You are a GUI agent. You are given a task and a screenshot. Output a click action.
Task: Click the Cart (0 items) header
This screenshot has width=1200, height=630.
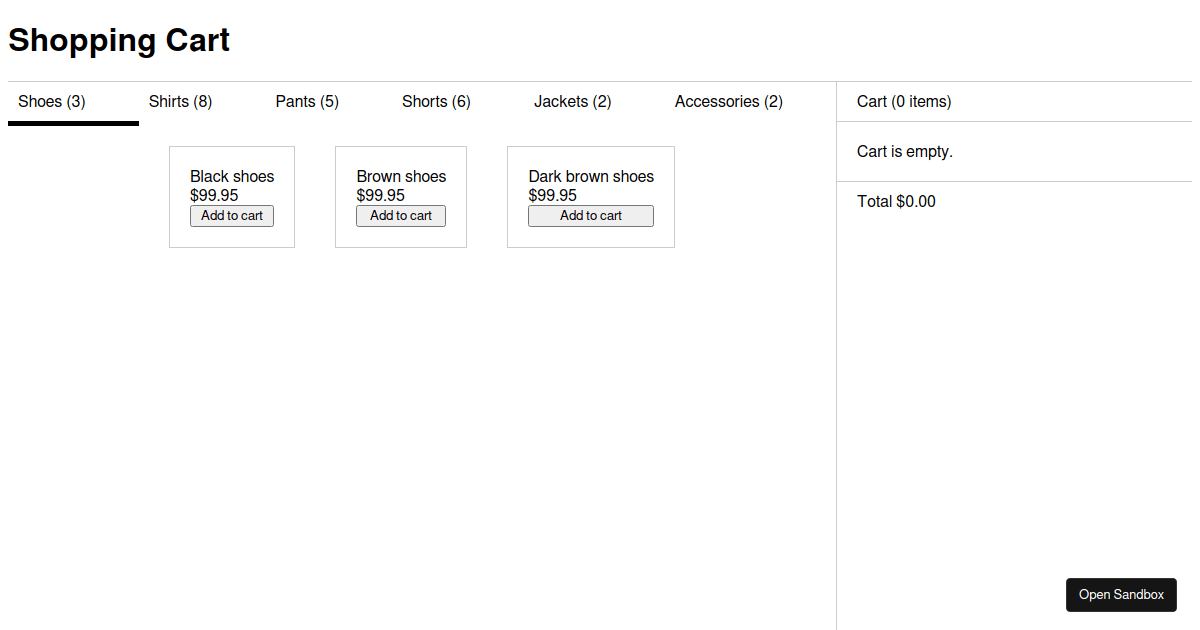904,102
